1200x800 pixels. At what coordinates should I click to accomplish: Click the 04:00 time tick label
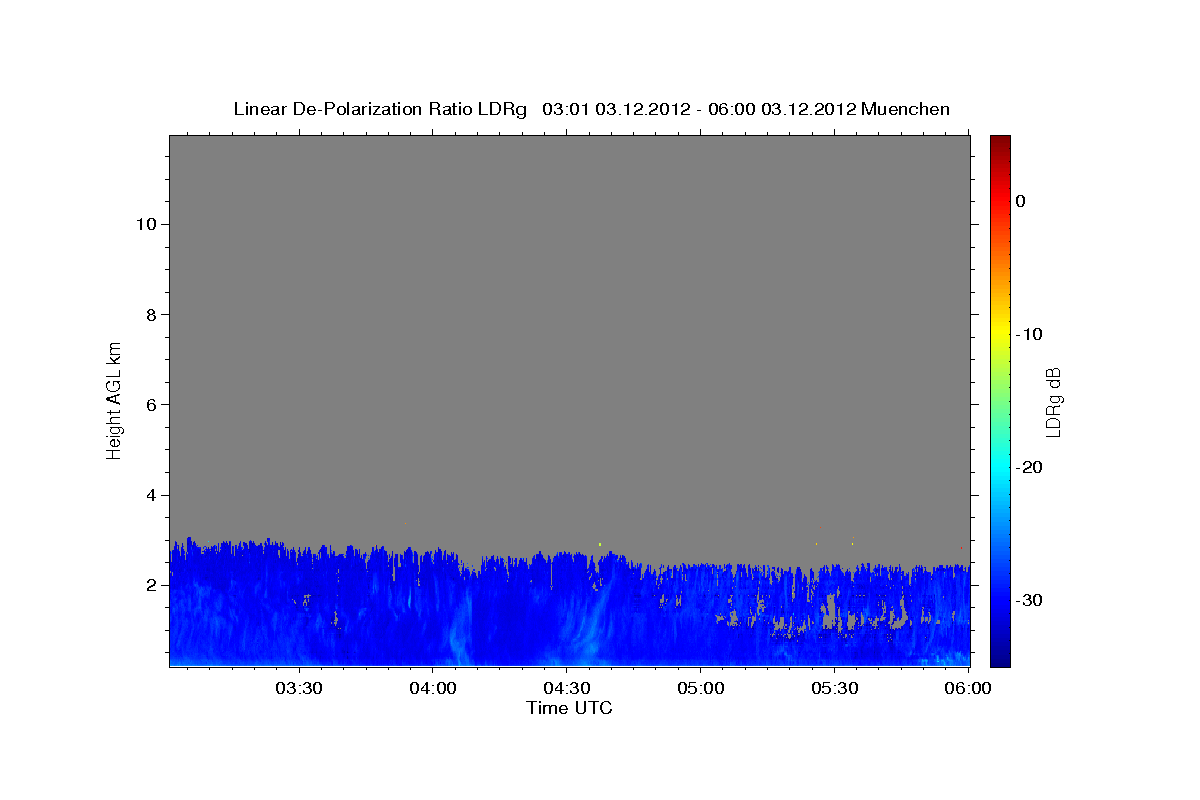pyautogui.click(x=433, y=688)
